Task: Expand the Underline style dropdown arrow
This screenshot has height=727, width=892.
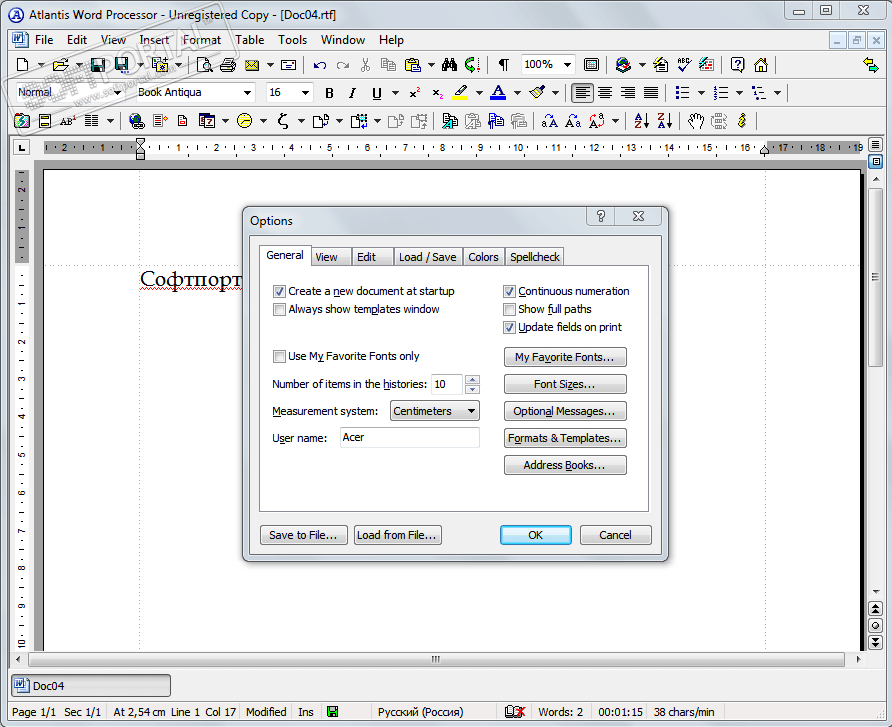Action: click(395, 93)
